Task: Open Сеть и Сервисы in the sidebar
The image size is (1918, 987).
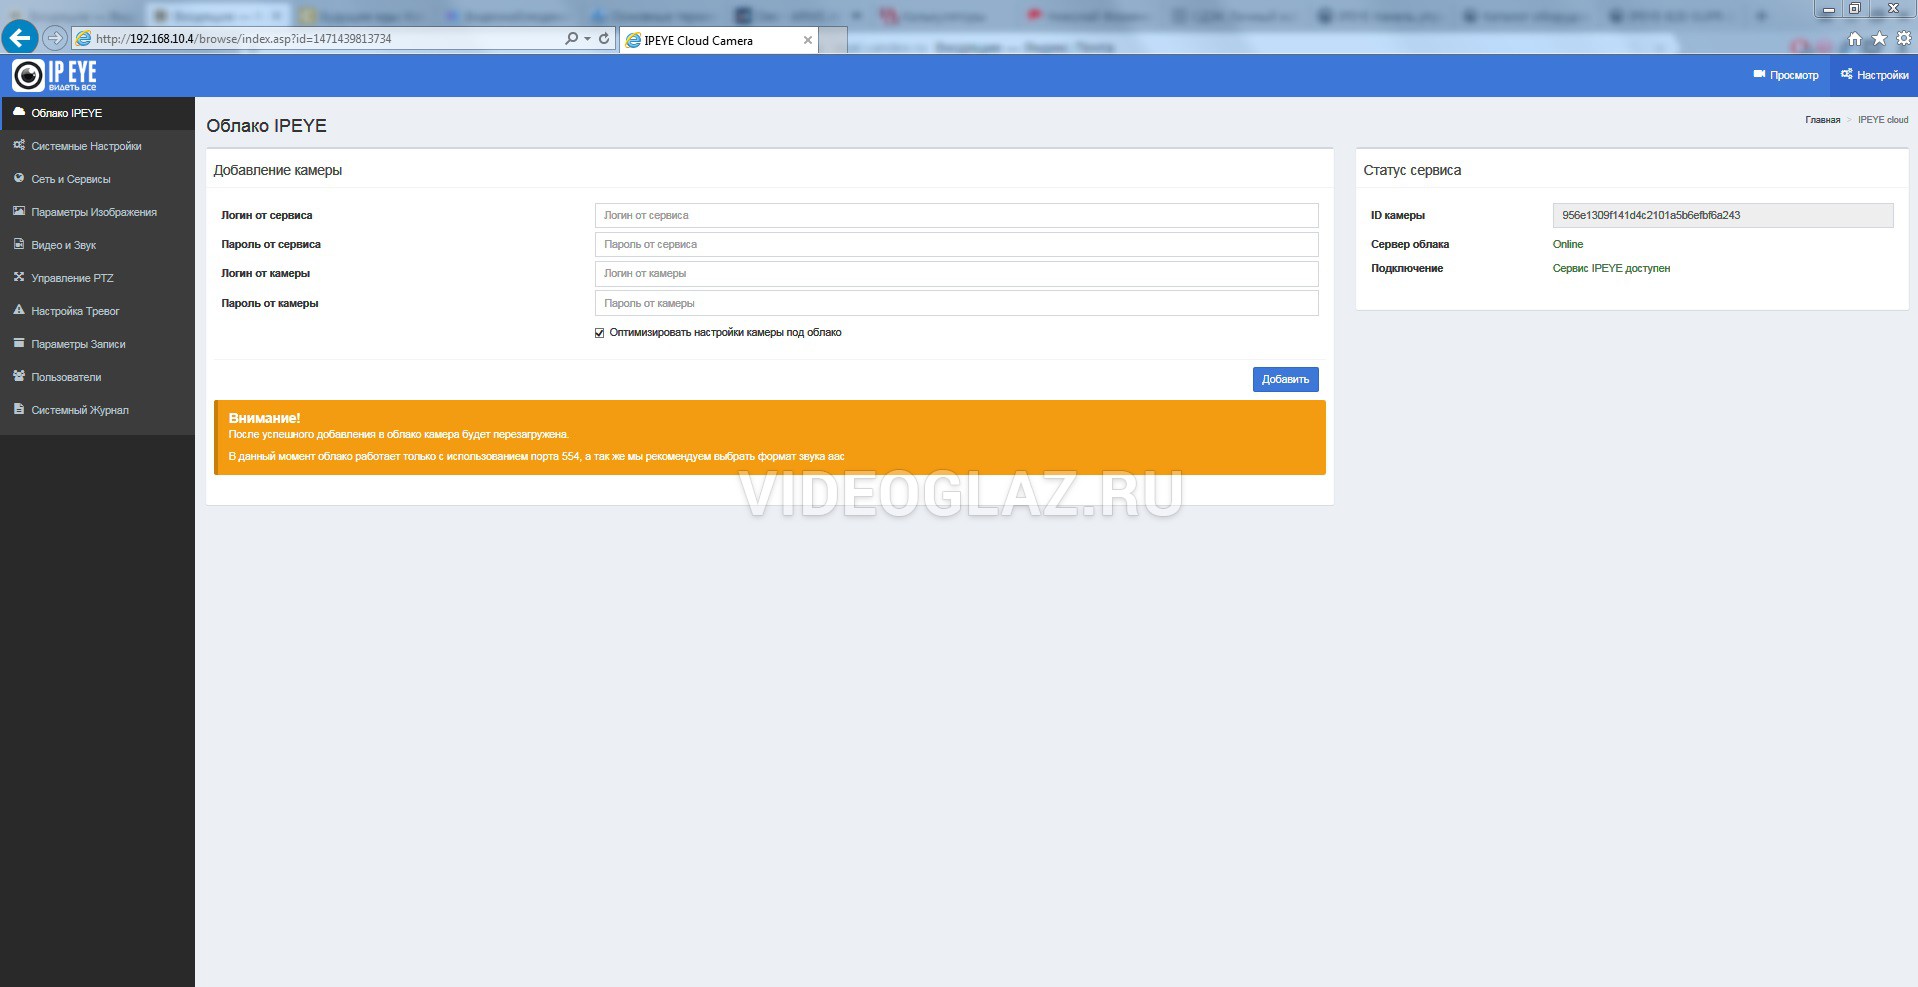Action: pos(97,179)
